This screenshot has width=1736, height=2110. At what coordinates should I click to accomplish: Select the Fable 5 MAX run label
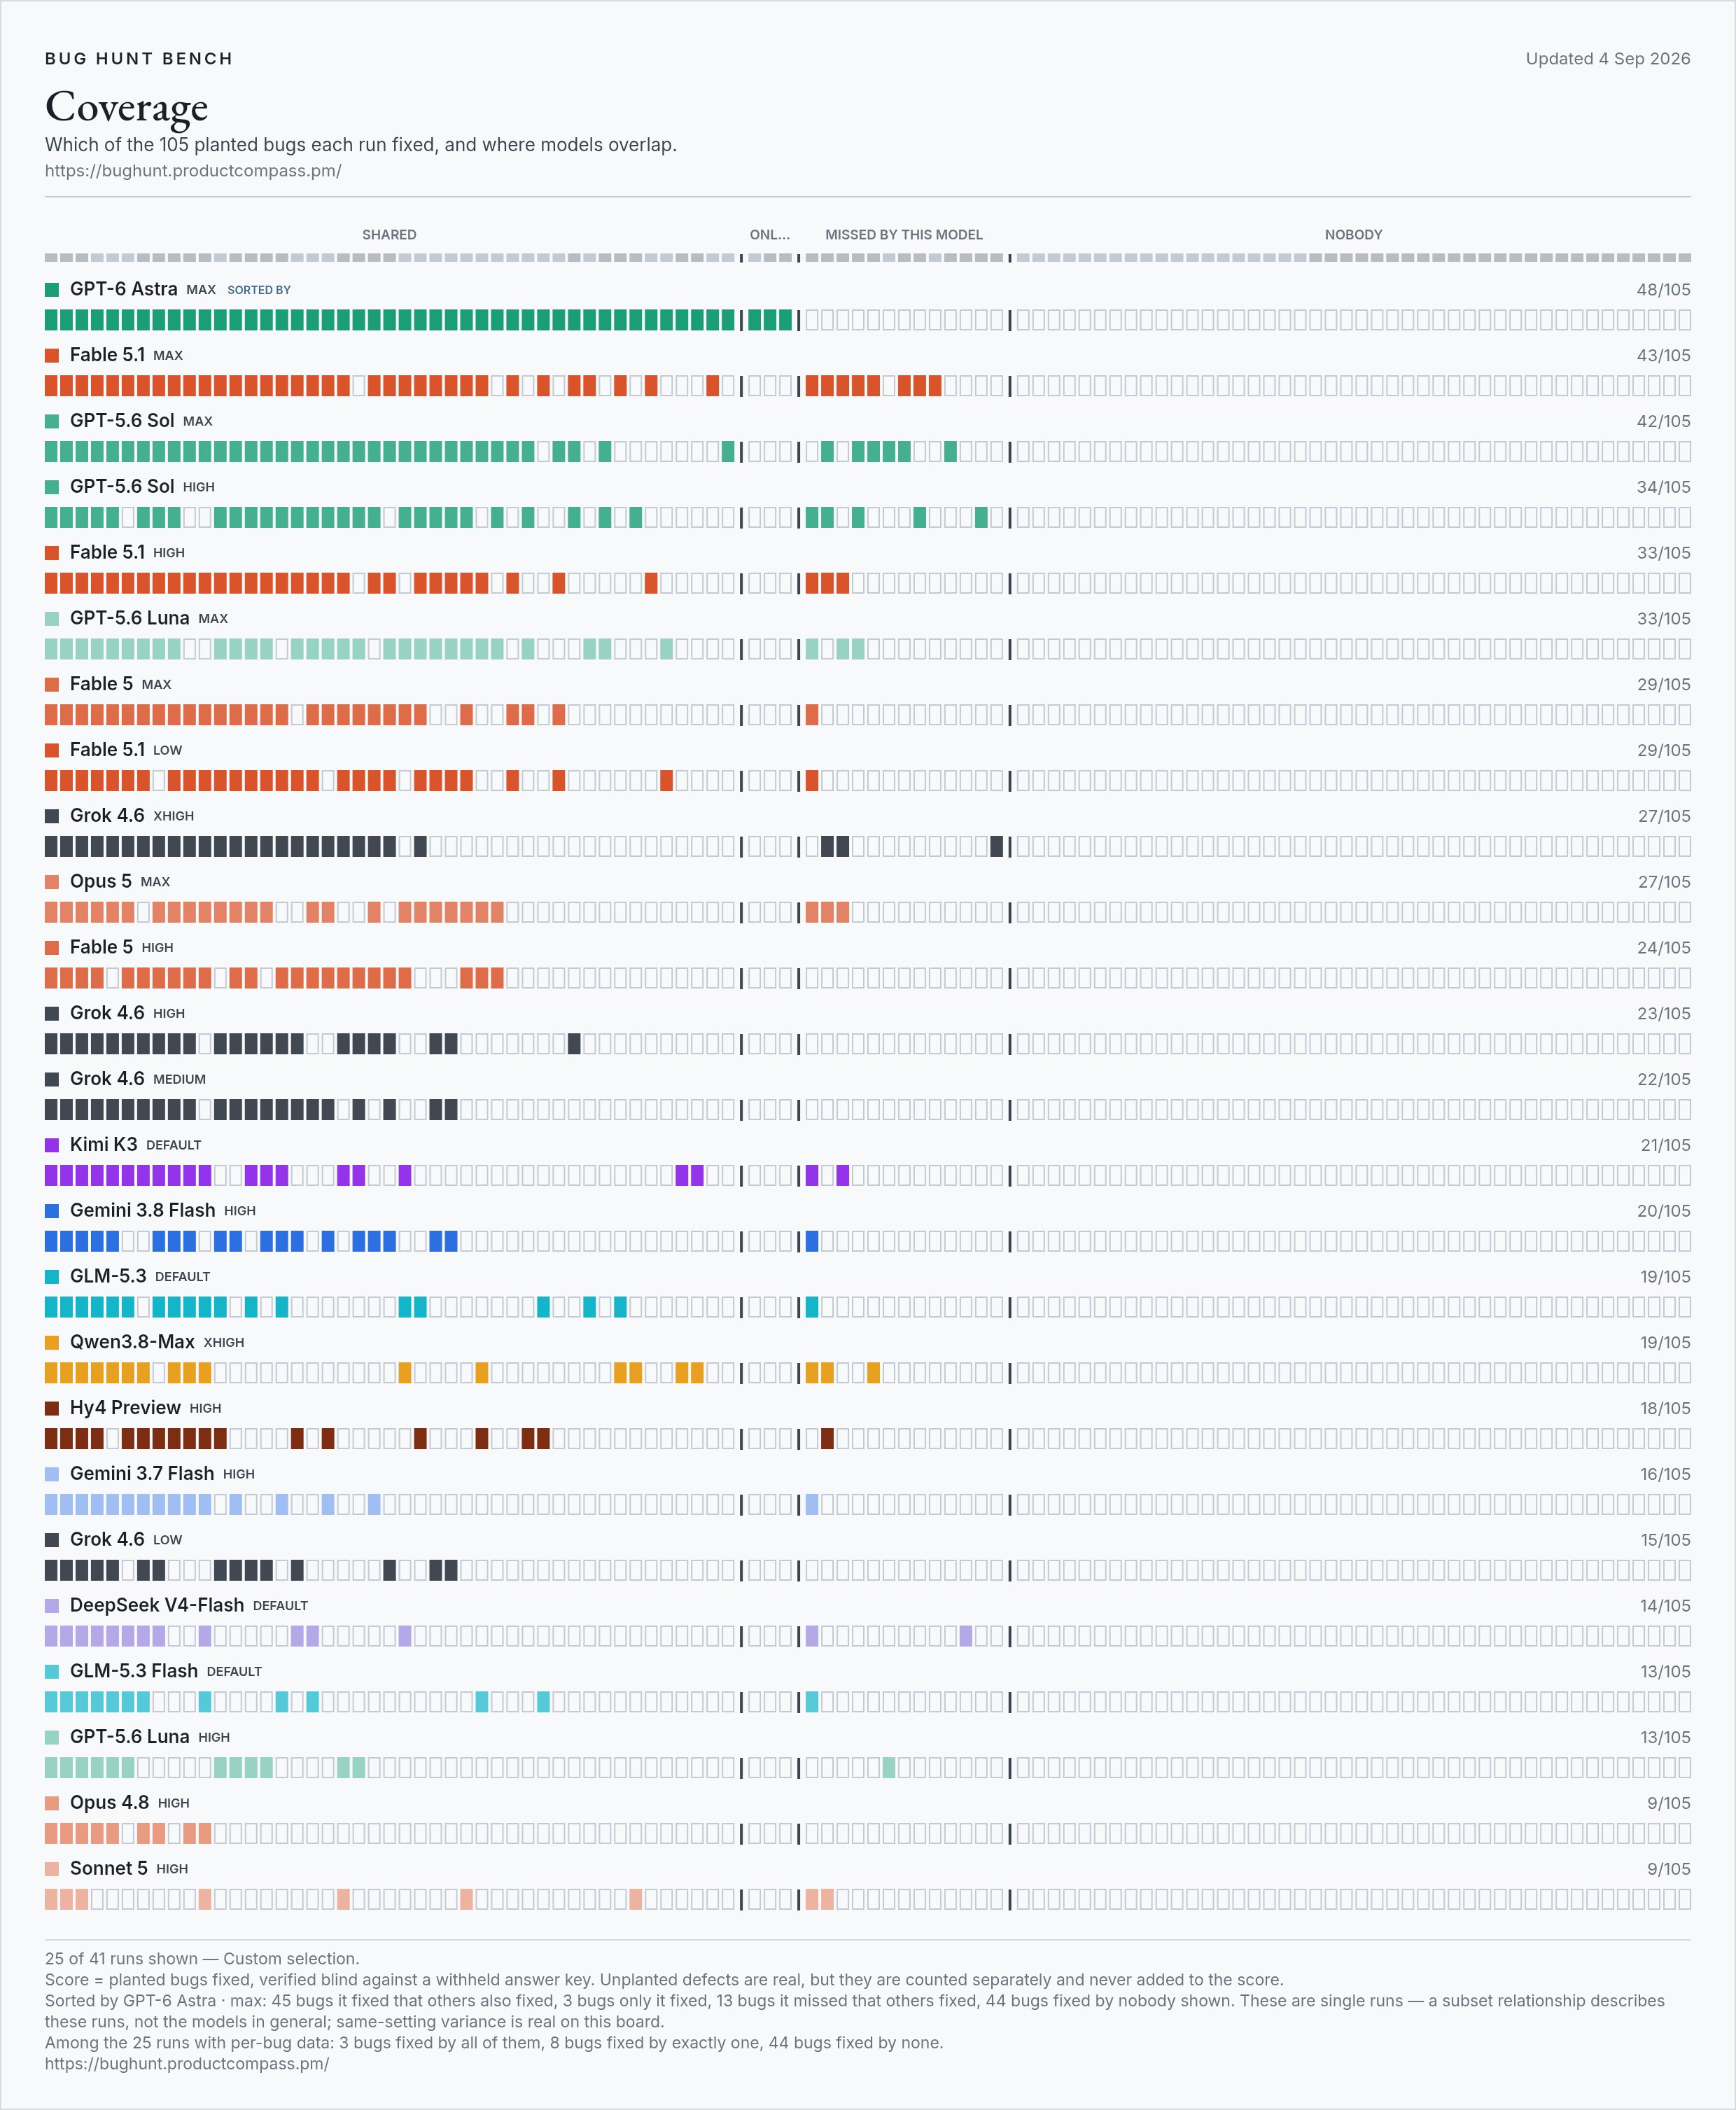pos(120,684)
